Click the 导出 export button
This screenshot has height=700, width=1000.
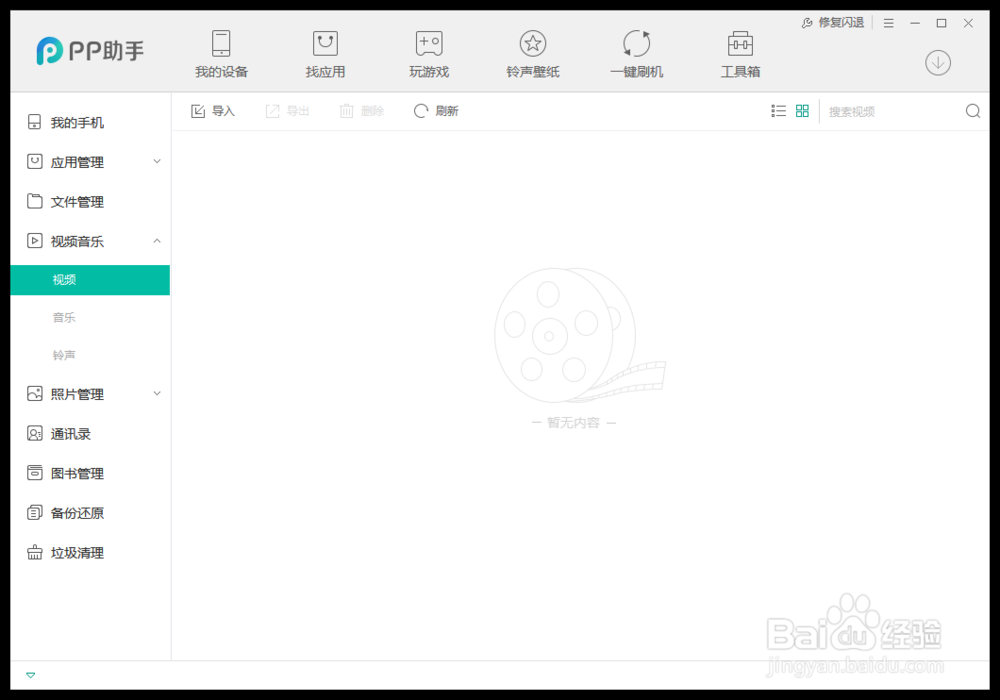click(x=288, y=111)
